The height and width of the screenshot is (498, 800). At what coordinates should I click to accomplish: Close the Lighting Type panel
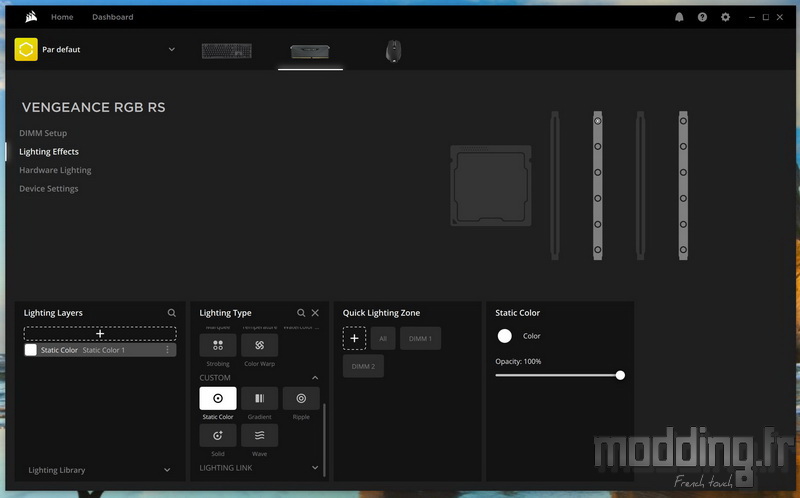[315, 313]
